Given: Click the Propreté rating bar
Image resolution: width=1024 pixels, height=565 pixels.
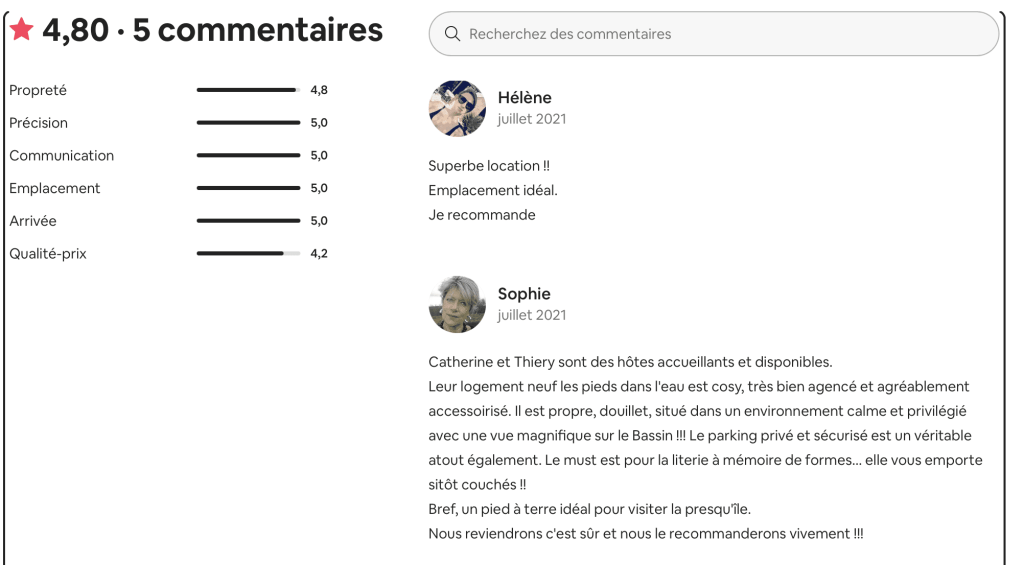Looking at the screenshot, I should point(248,90).
